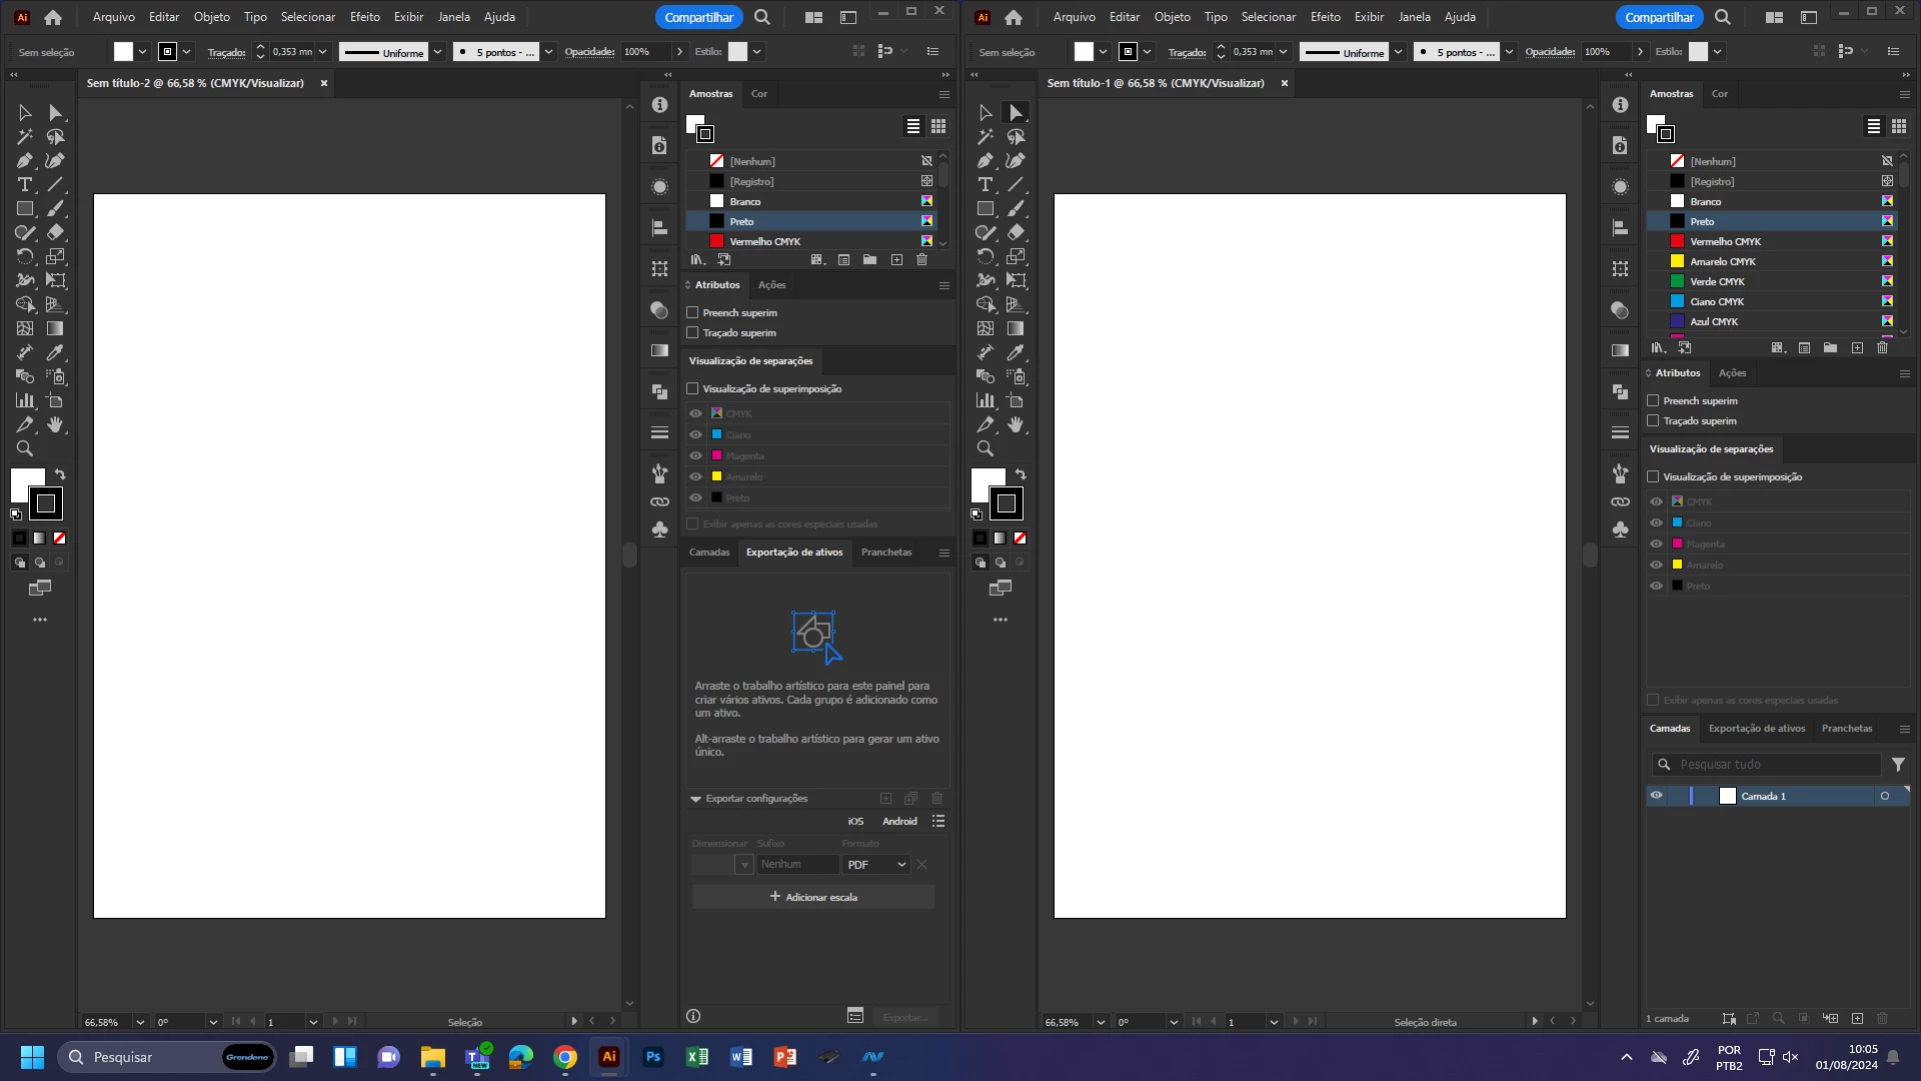Screen dimensions: 1921x1081
Task: Enable Visualização de superimposição in left window
Action: [x=692, y=389]
